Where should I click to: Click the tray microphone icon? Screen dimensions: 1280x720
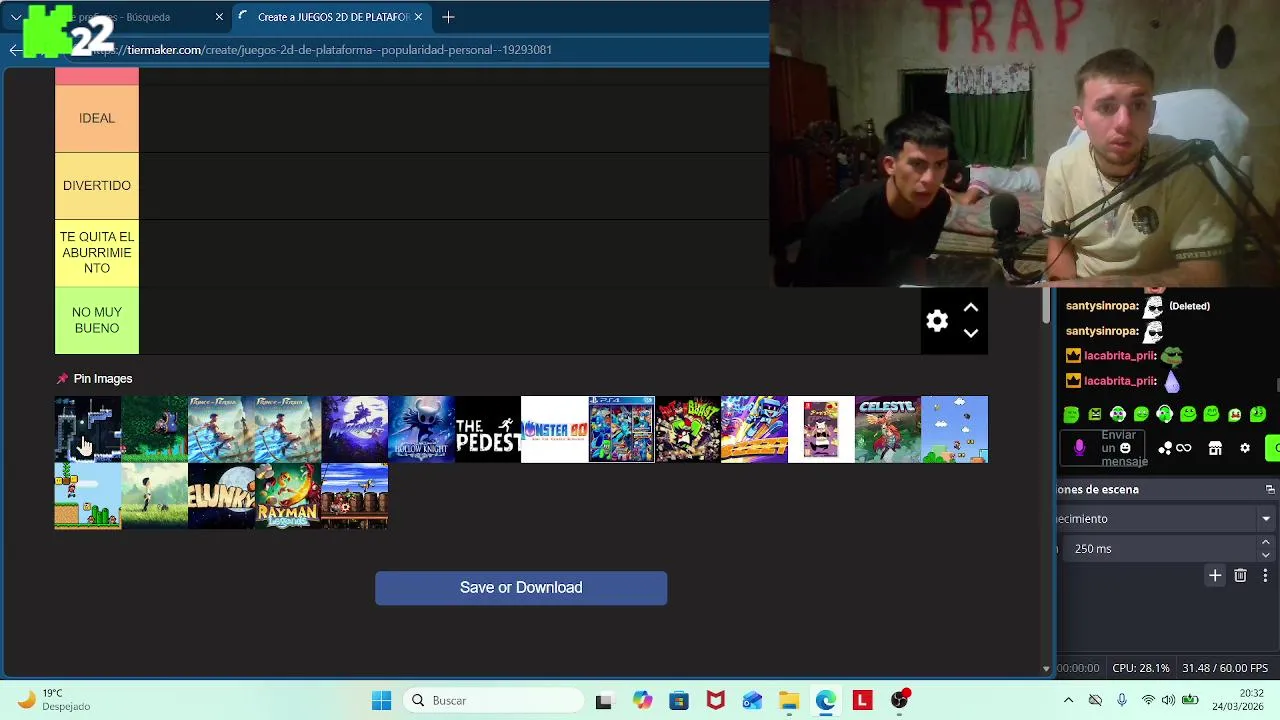coord(1122,701)
